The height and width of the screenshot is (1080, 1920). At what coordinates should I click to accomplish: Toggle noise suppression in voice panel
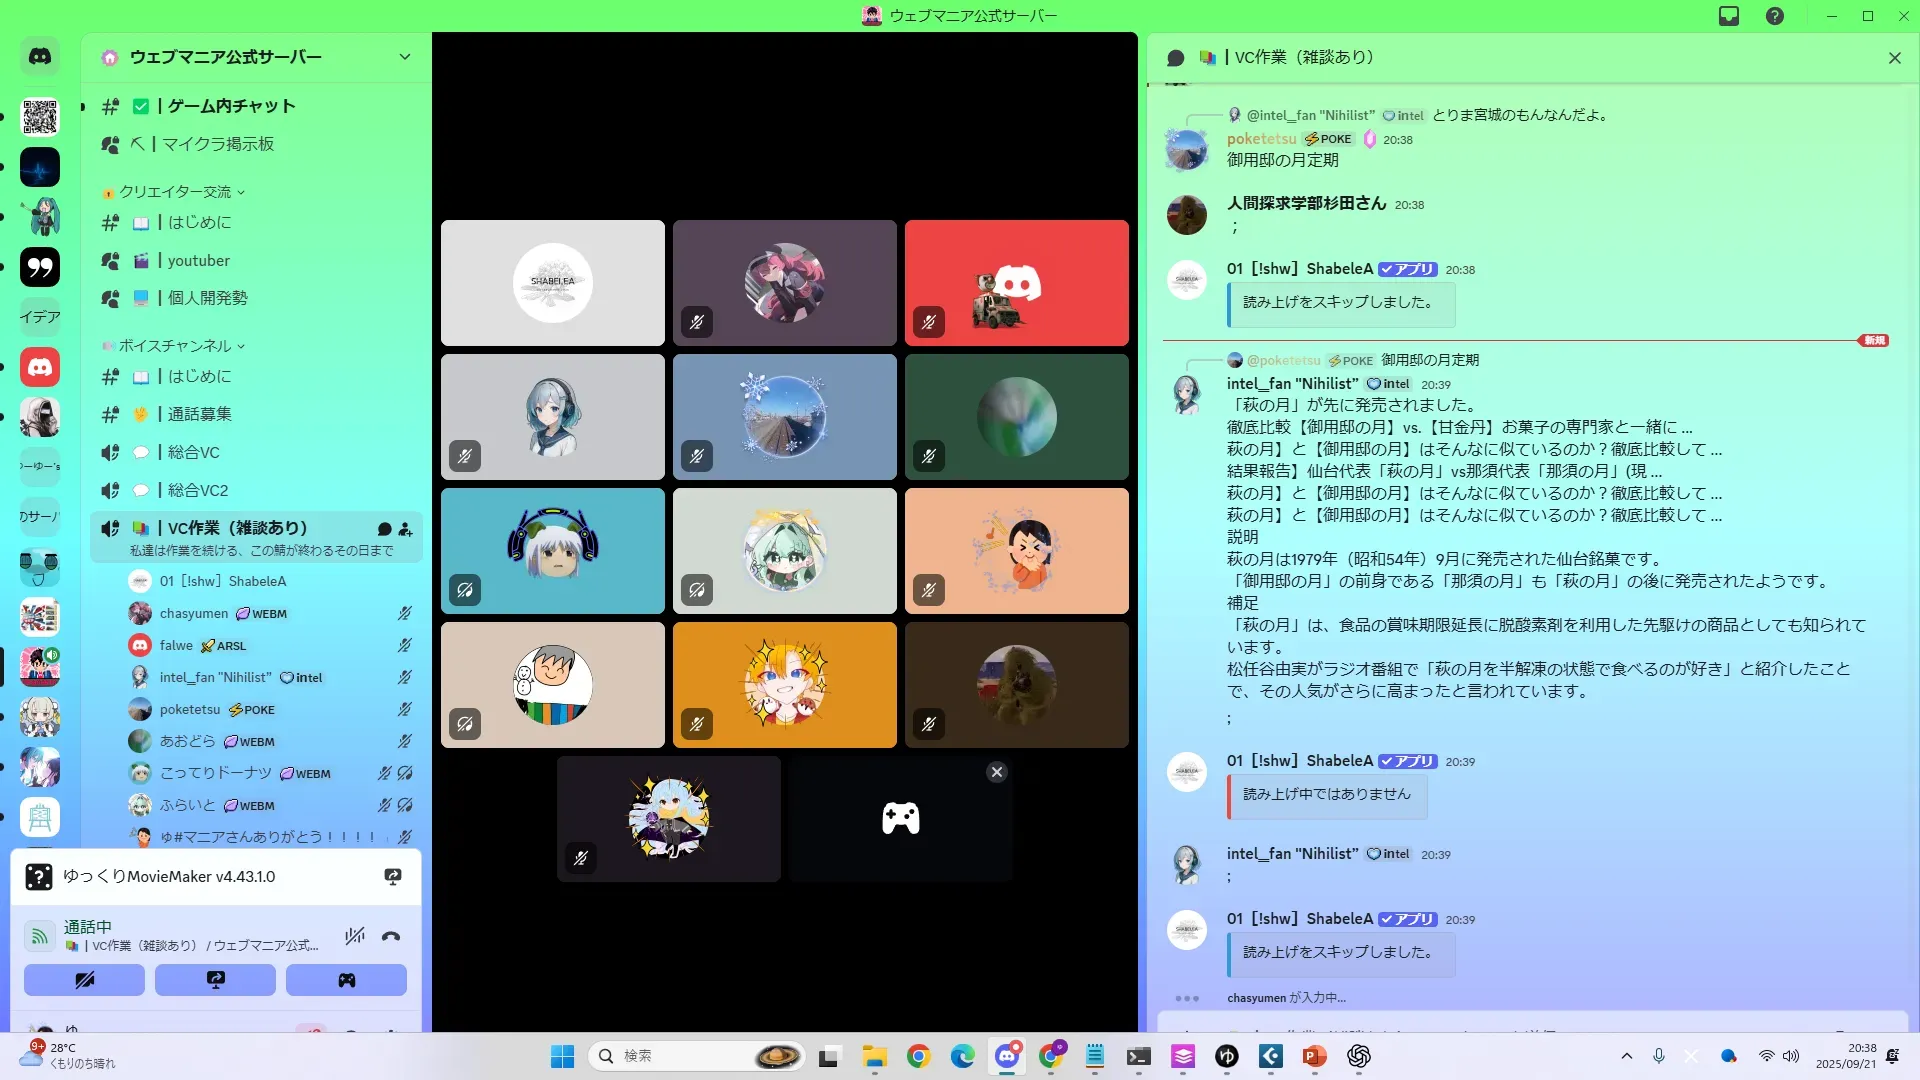coord(354,937)
